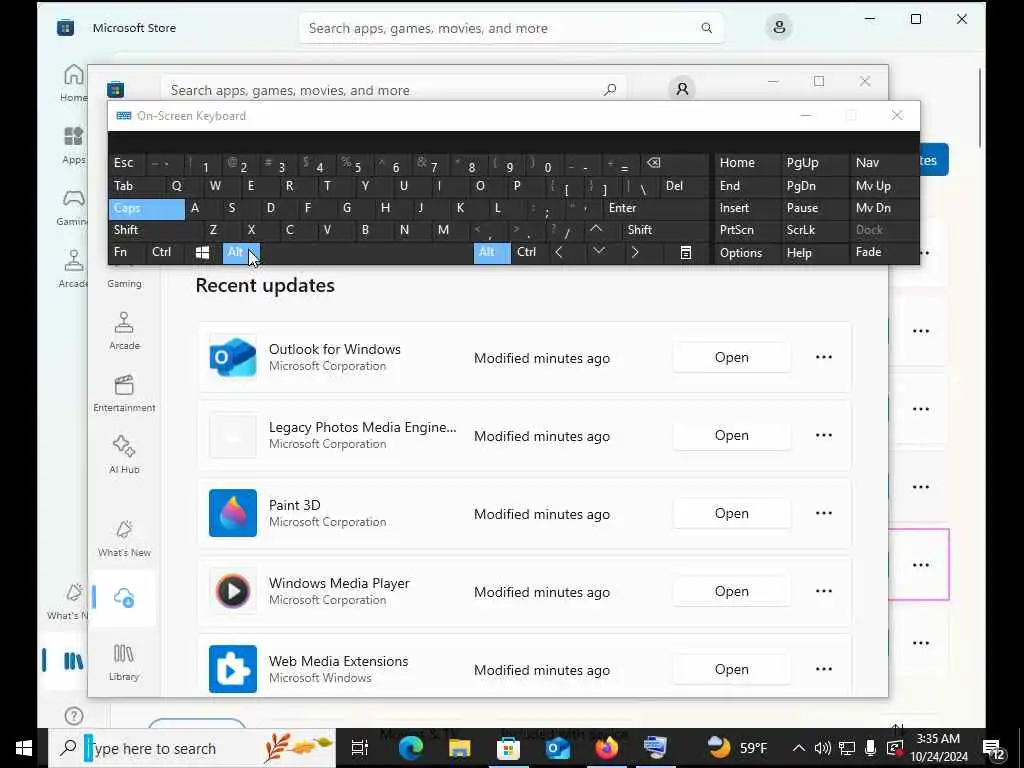Click profile icon in front Store window
This screenshot has height=768, width=1024.
pyautogui.click(x=682, y=89)
